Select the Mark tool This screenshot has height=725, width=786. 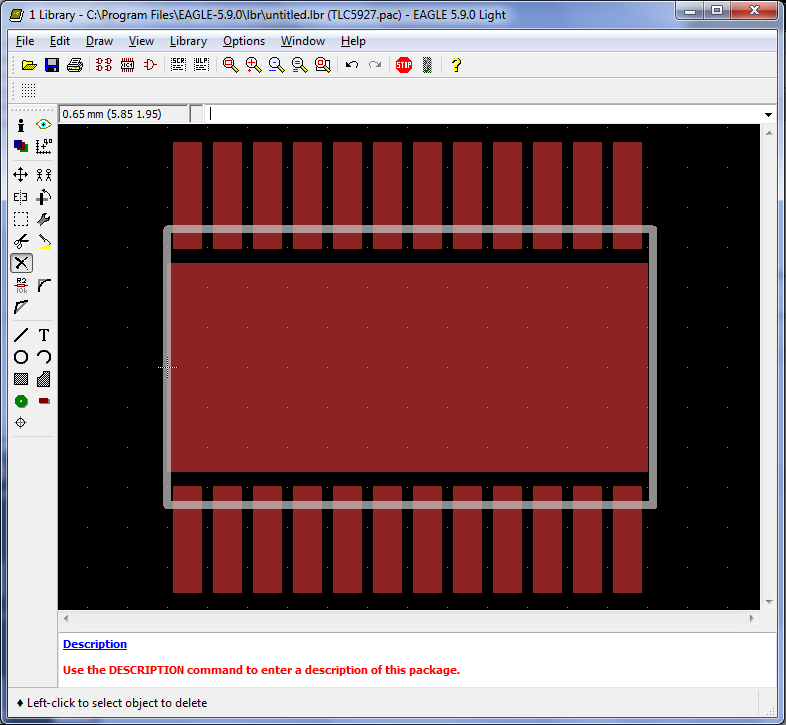[44, 146]
